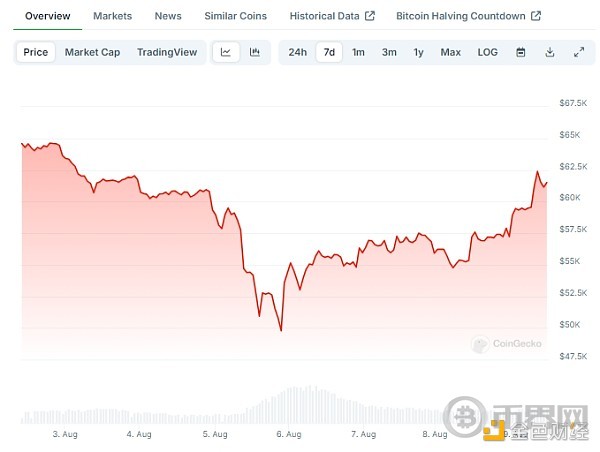This screenshot has height=452, width=600.
Task: Switch to line chart view icon
Action: coord(226,52)
